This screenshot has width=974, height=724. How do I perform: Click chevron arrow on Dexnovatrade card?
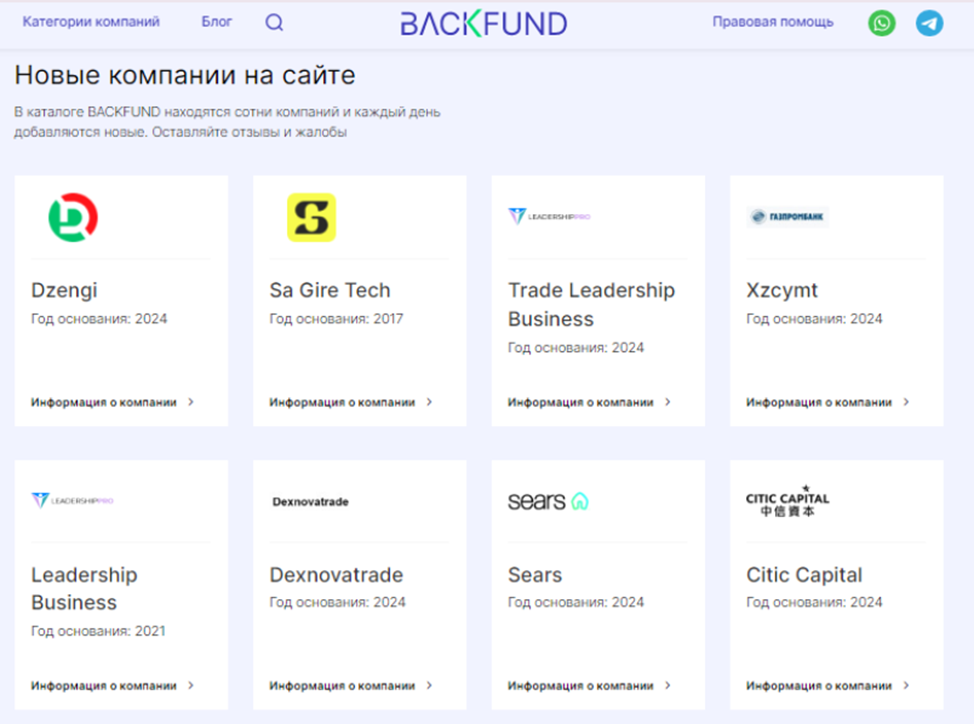429,685
